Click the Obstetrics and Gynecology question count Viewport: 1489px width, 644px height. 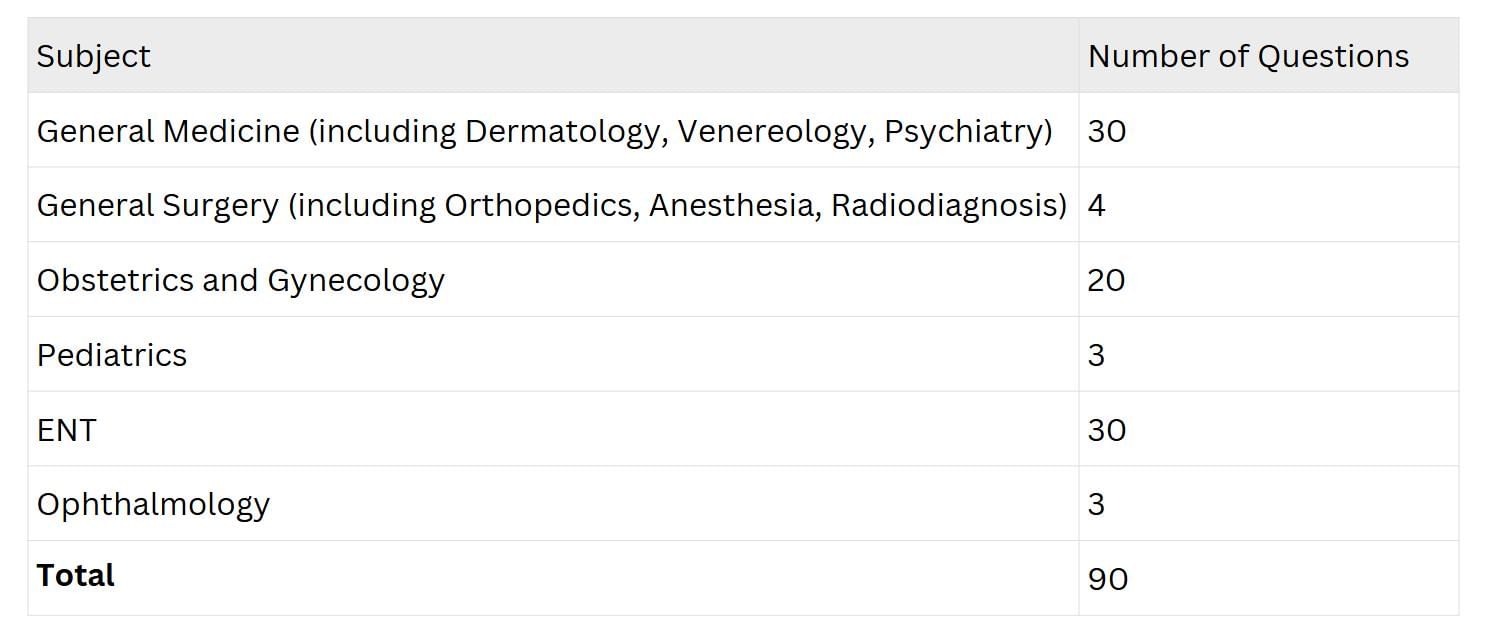[1106, 280]
